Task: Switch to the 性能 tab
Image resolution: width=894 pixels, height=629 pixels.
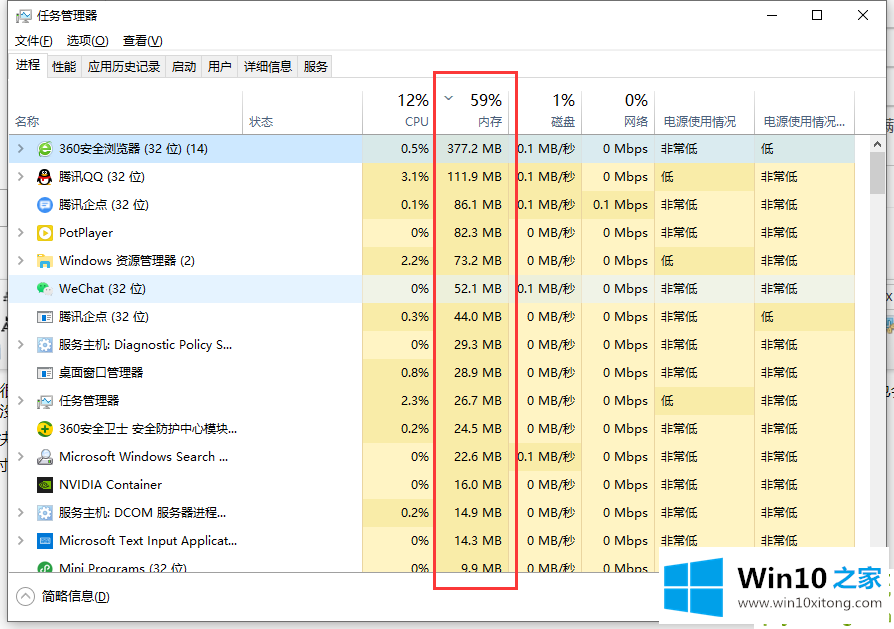Action: (64, 67)
